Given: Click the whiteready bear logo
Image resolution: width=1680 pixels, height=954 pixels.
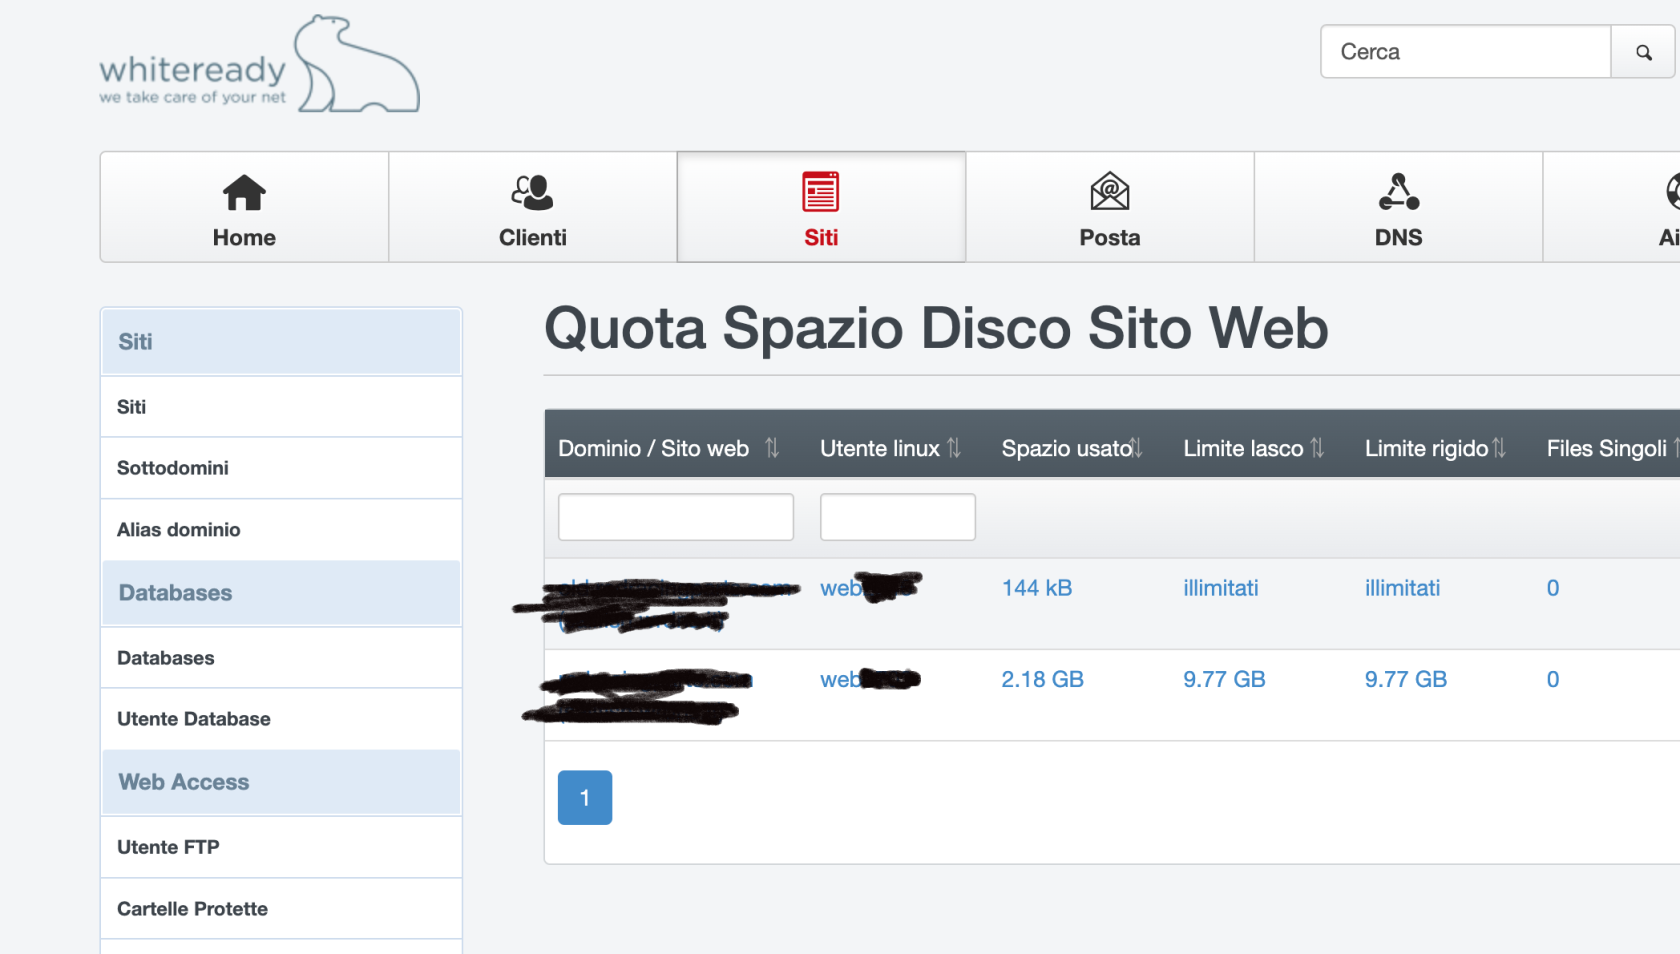Looking at the screenshot, I should (259, 64).
